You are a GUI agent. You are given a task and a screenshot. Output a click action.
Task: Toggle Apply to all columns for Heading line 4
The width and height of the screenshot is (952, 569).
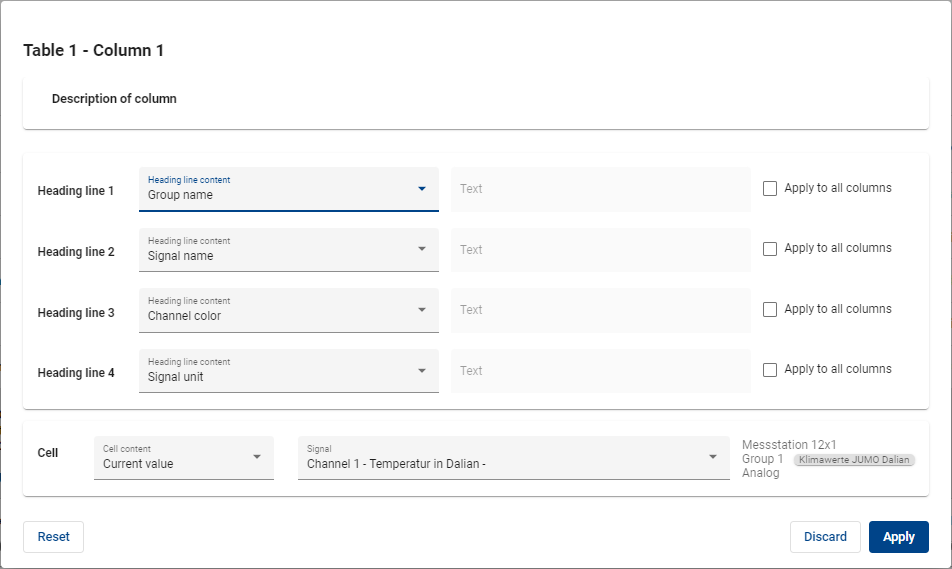coord(770,370)
